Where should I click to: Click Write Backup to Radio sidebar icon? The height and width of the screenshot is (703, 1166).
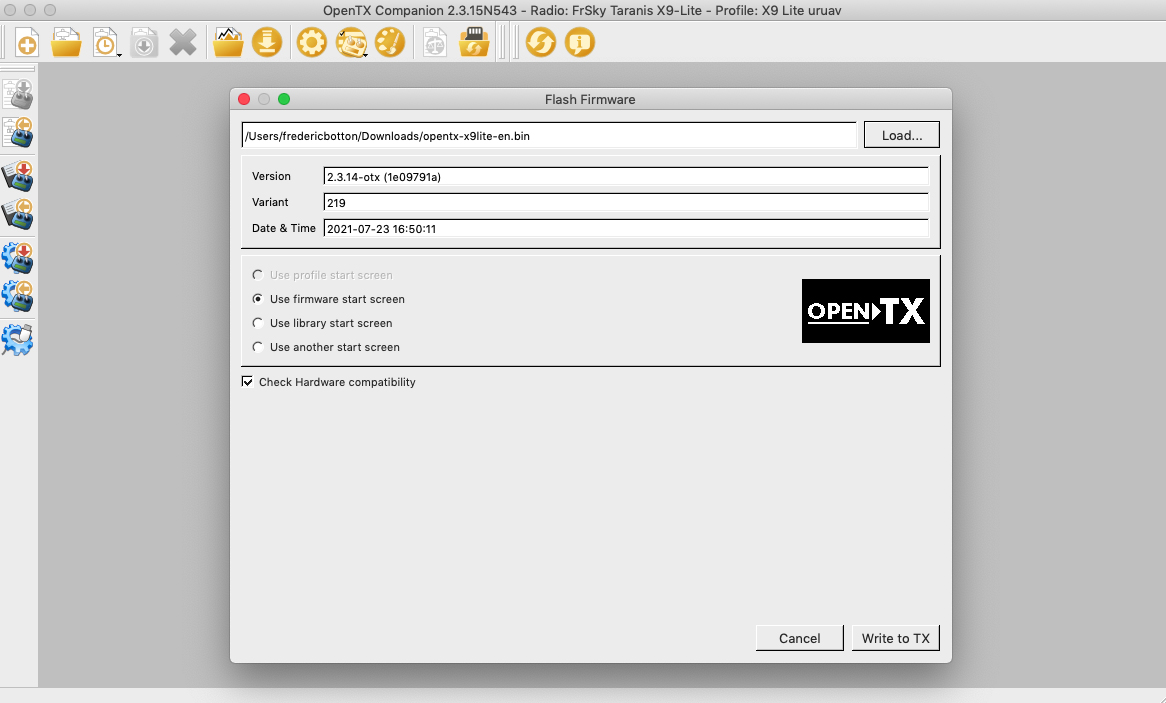18,176
